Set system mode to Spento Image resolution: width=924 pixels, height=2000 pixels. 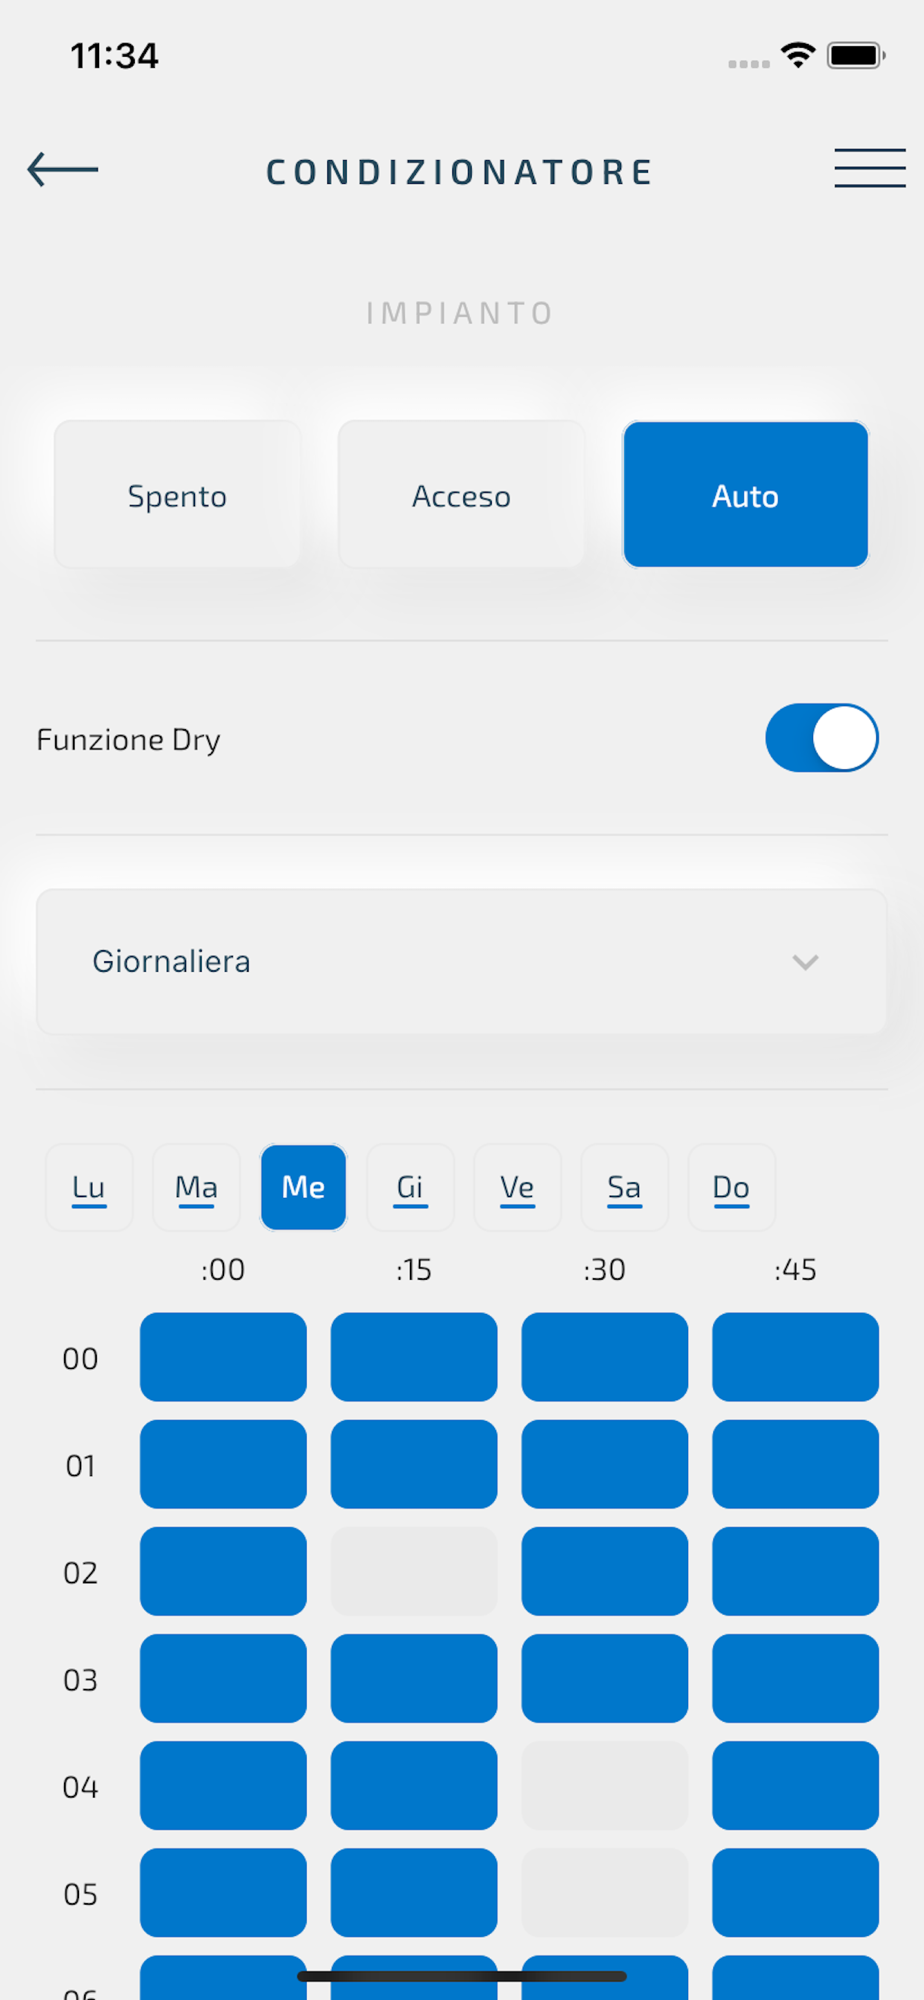(x=177, y=495)
